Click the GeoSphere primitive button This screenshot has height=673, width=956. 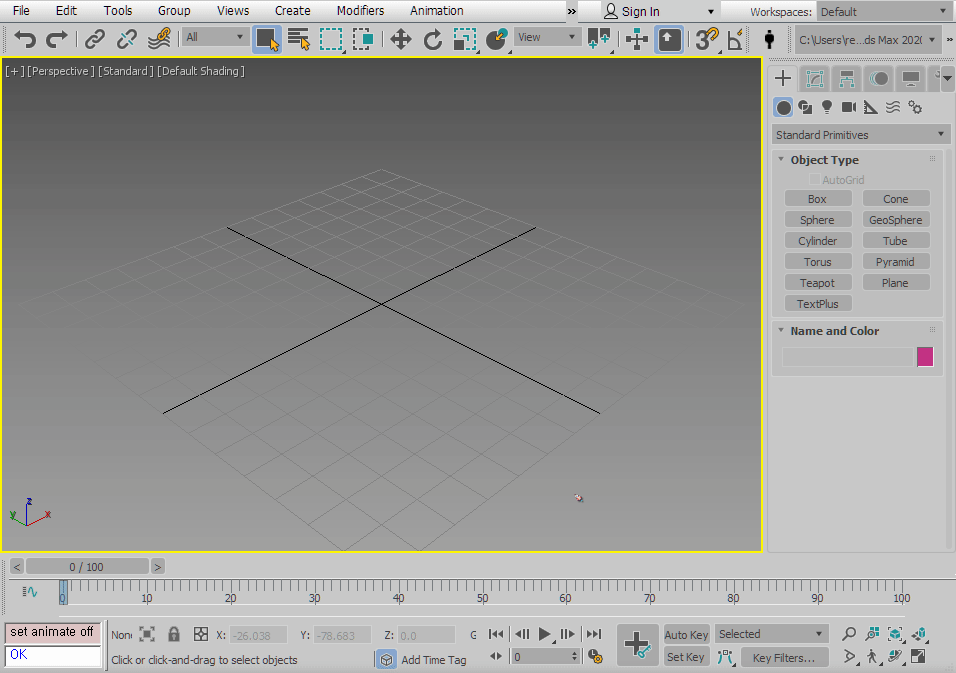(x=896, y=220)
